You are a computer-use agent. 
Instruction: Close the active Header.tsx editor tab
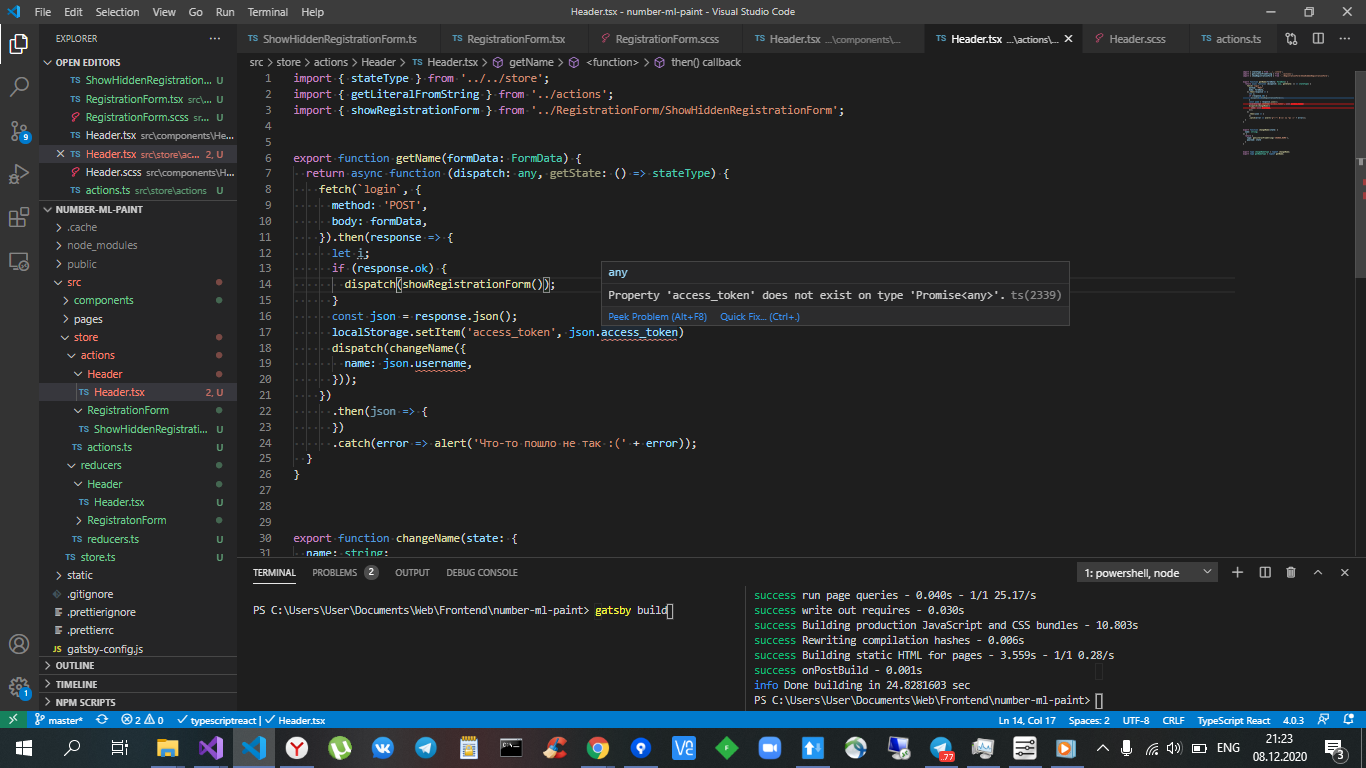click(x=1069, y=39)
